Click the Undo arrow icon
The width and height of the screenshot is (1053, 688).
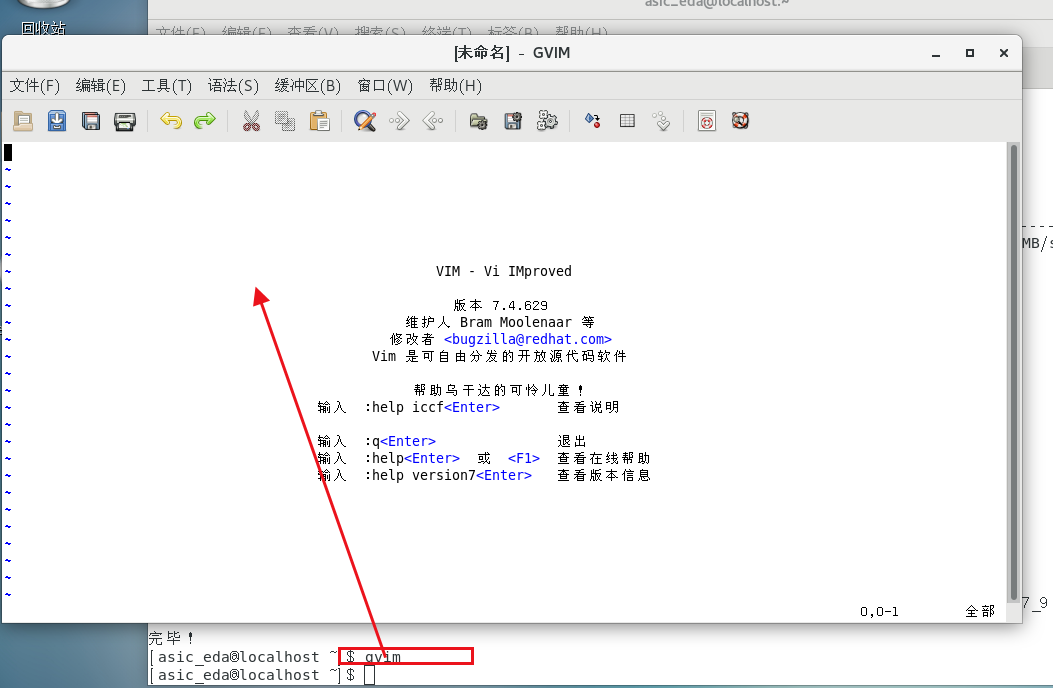tap(171, 121)
